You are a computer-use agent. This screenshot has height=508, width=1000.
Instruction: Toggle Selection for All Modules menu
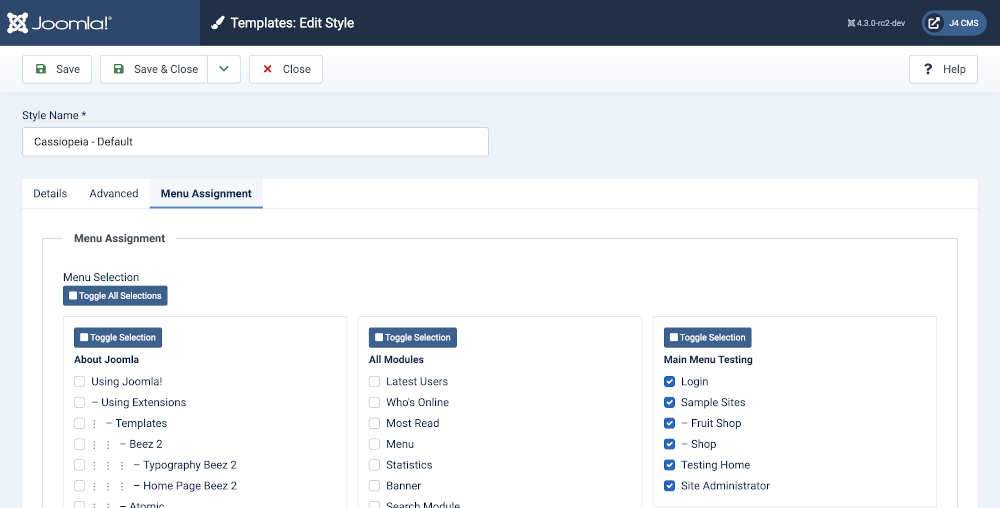coord(413,337)
